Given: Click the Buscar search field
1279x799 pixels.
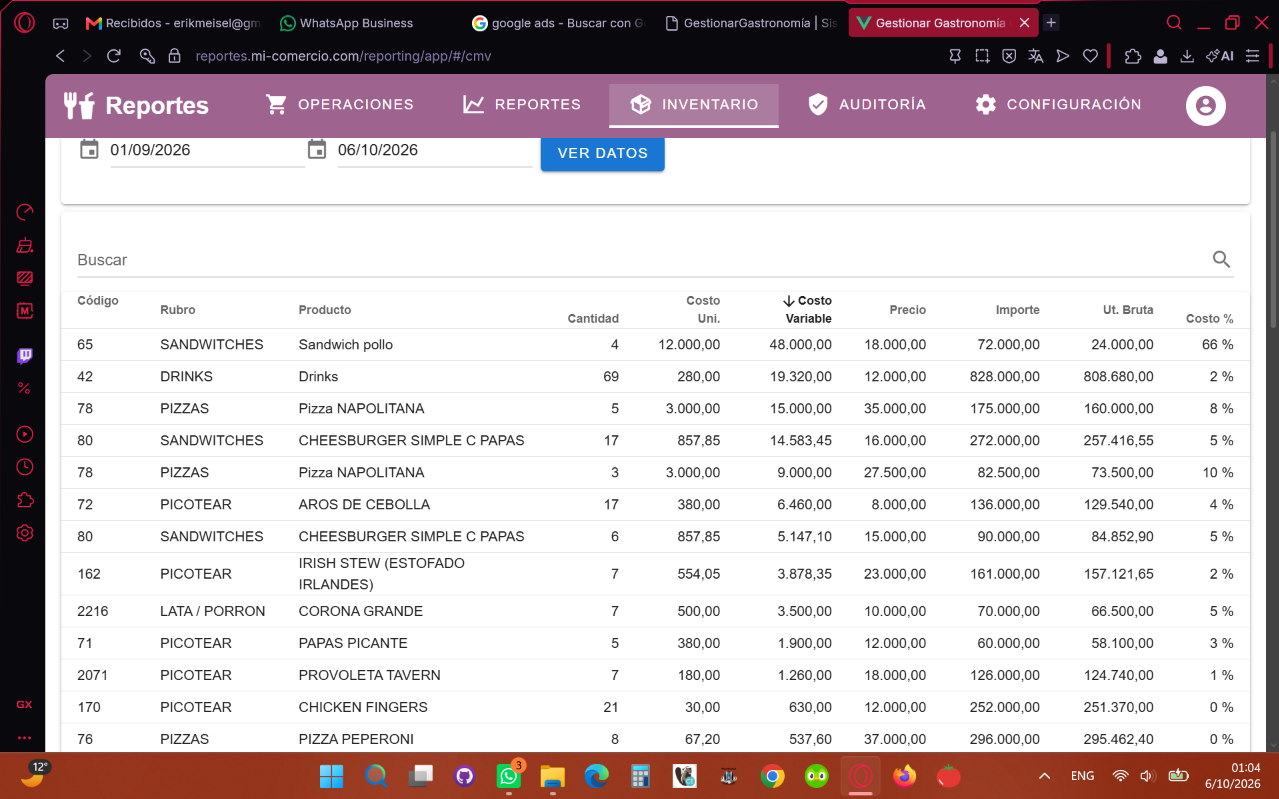Looking at the screenshot, I should coord(642,260).
